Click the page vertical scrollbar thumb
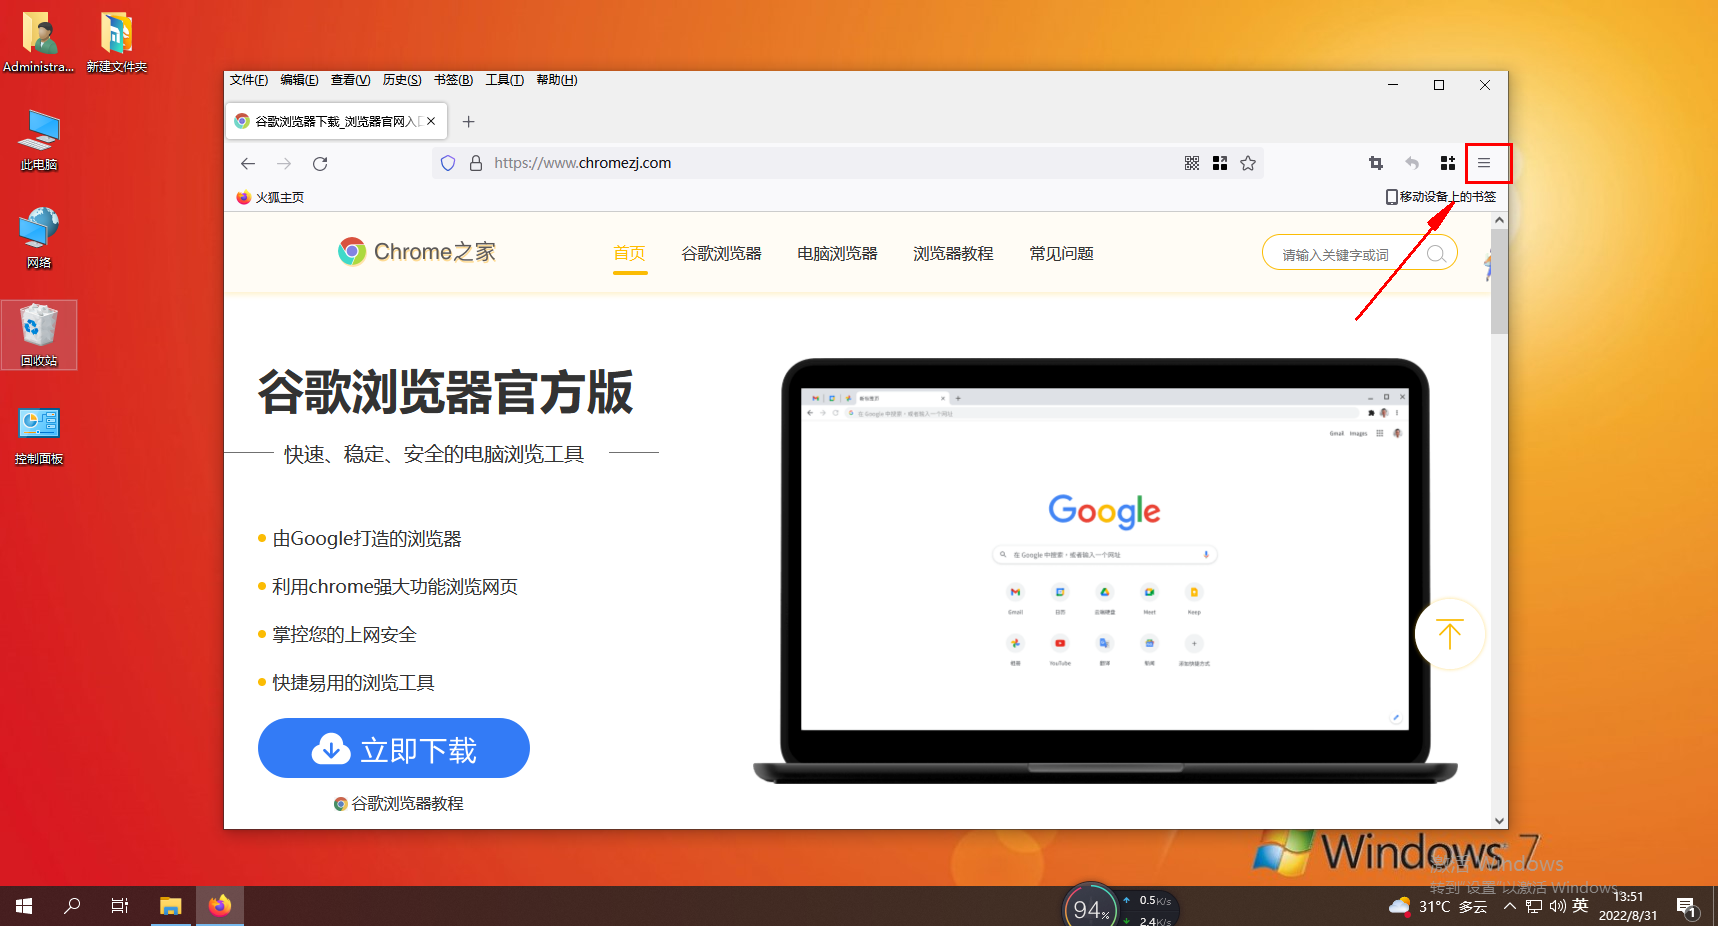Screen dimensions: 1718x926 pyautogui.click(x=1499, y=282)
